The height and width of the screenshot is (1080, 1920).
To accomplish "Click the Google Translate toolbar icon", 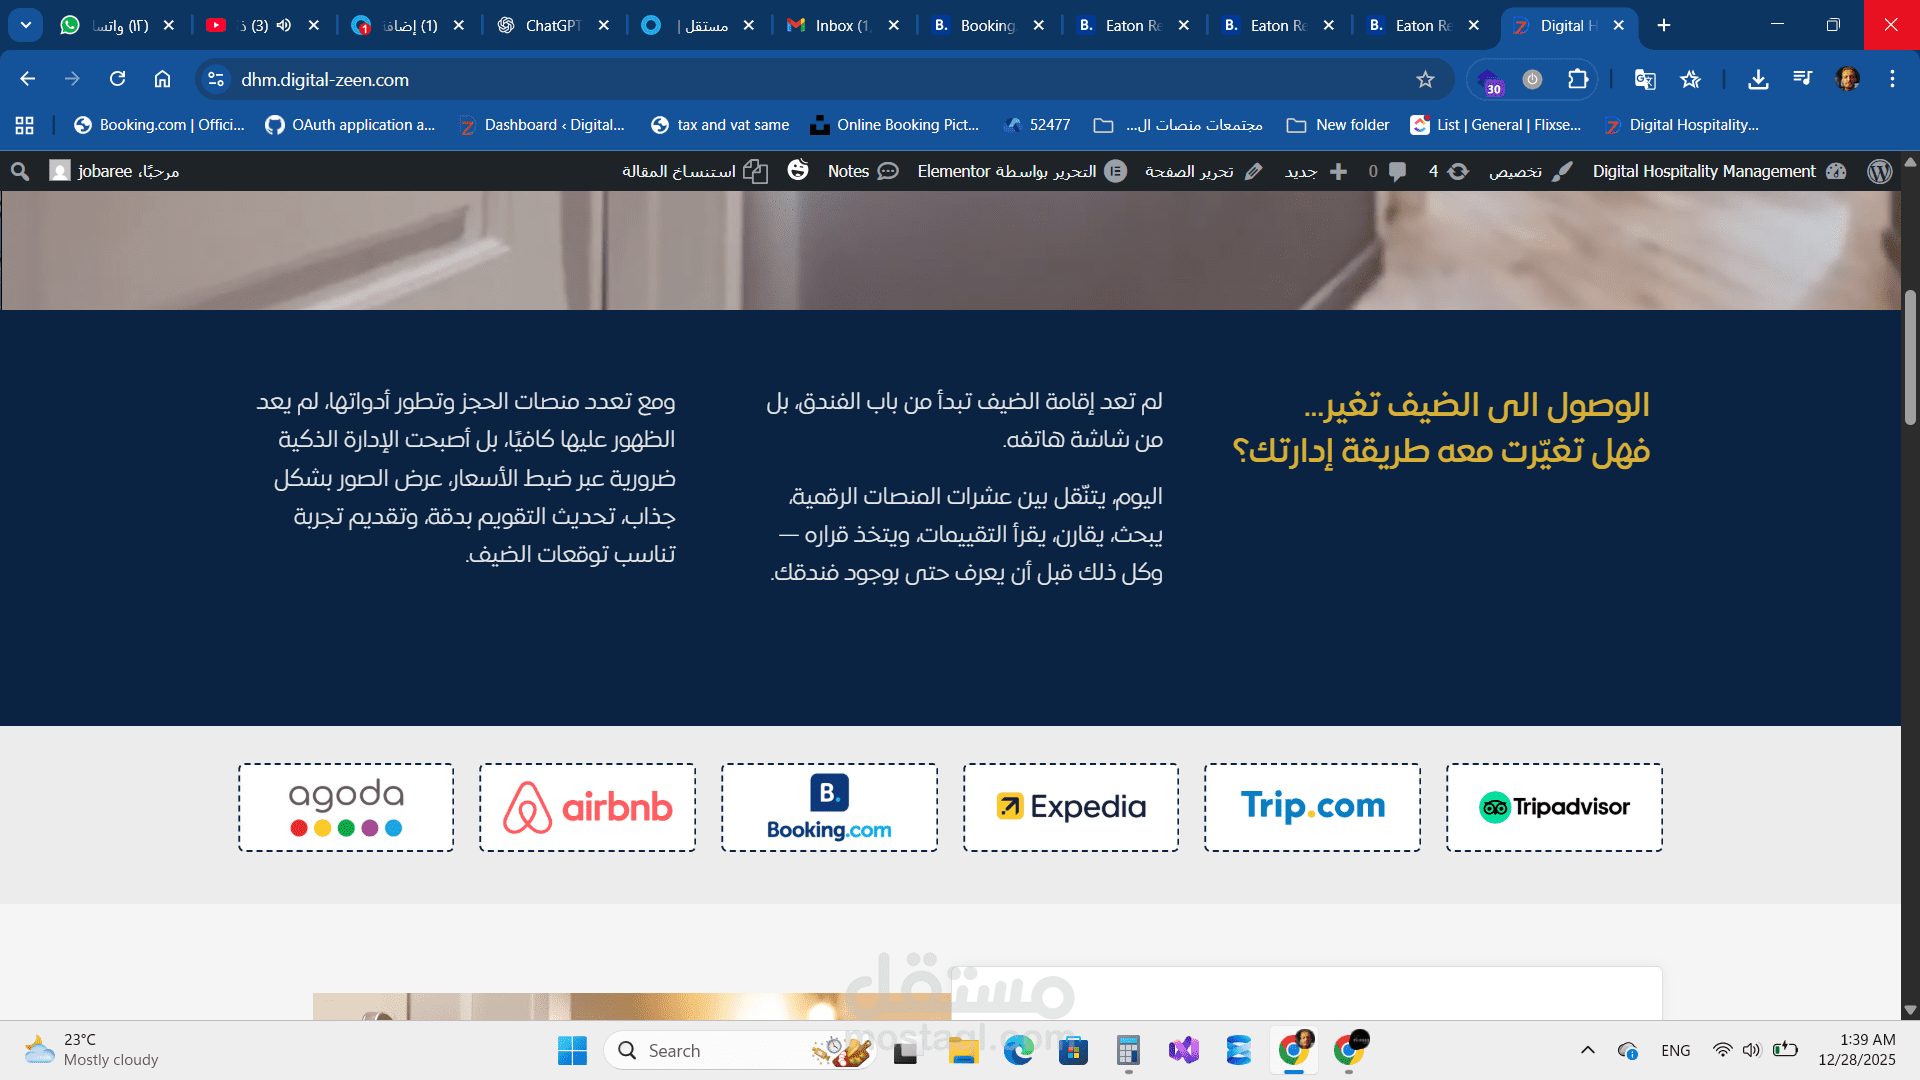I will coord(1645,80).
